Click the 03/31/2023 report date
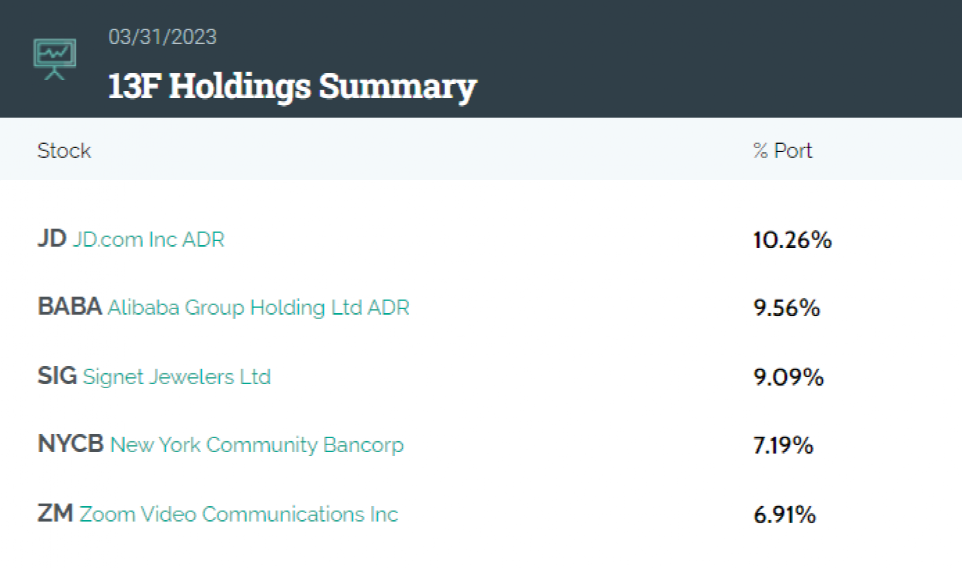This screenshot has width=962, height=569. click(x=163, y=37)
